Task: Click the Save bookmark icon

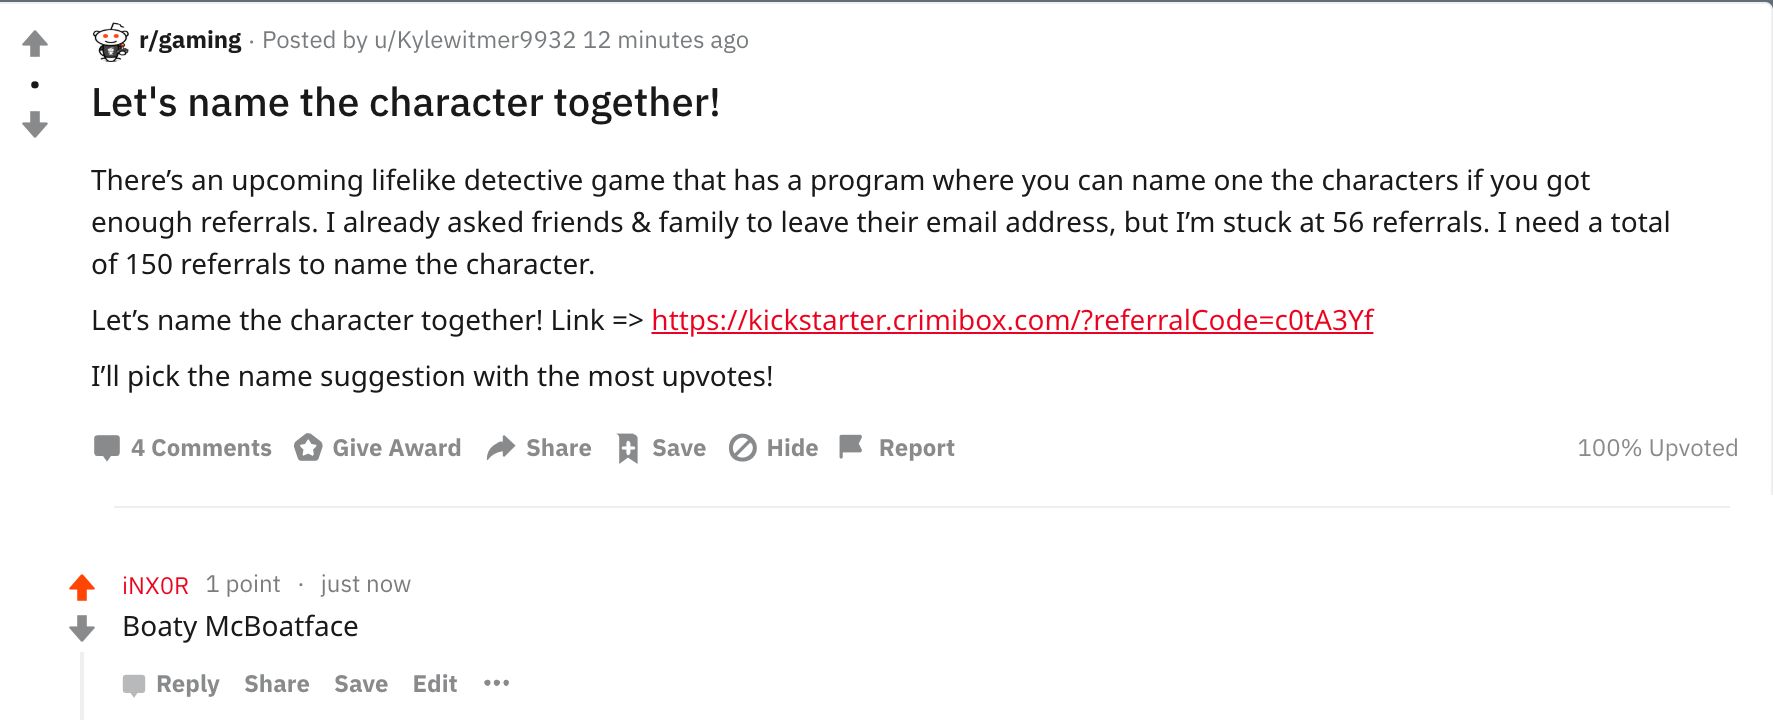Action: tap(629, 447)
